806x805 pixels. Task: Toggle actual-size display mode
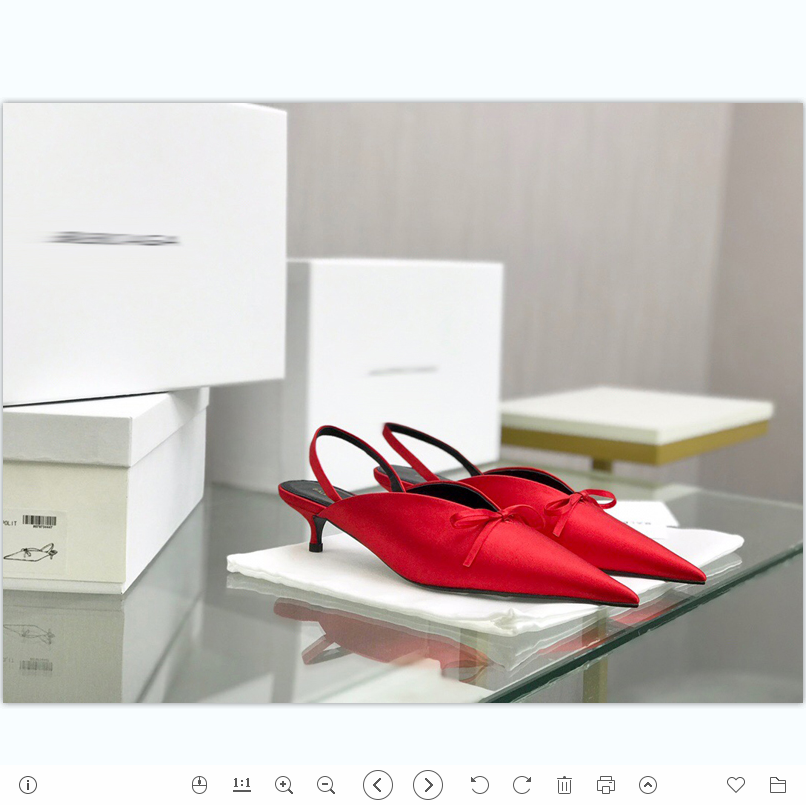pyautogui.click(x=241, y=785)
